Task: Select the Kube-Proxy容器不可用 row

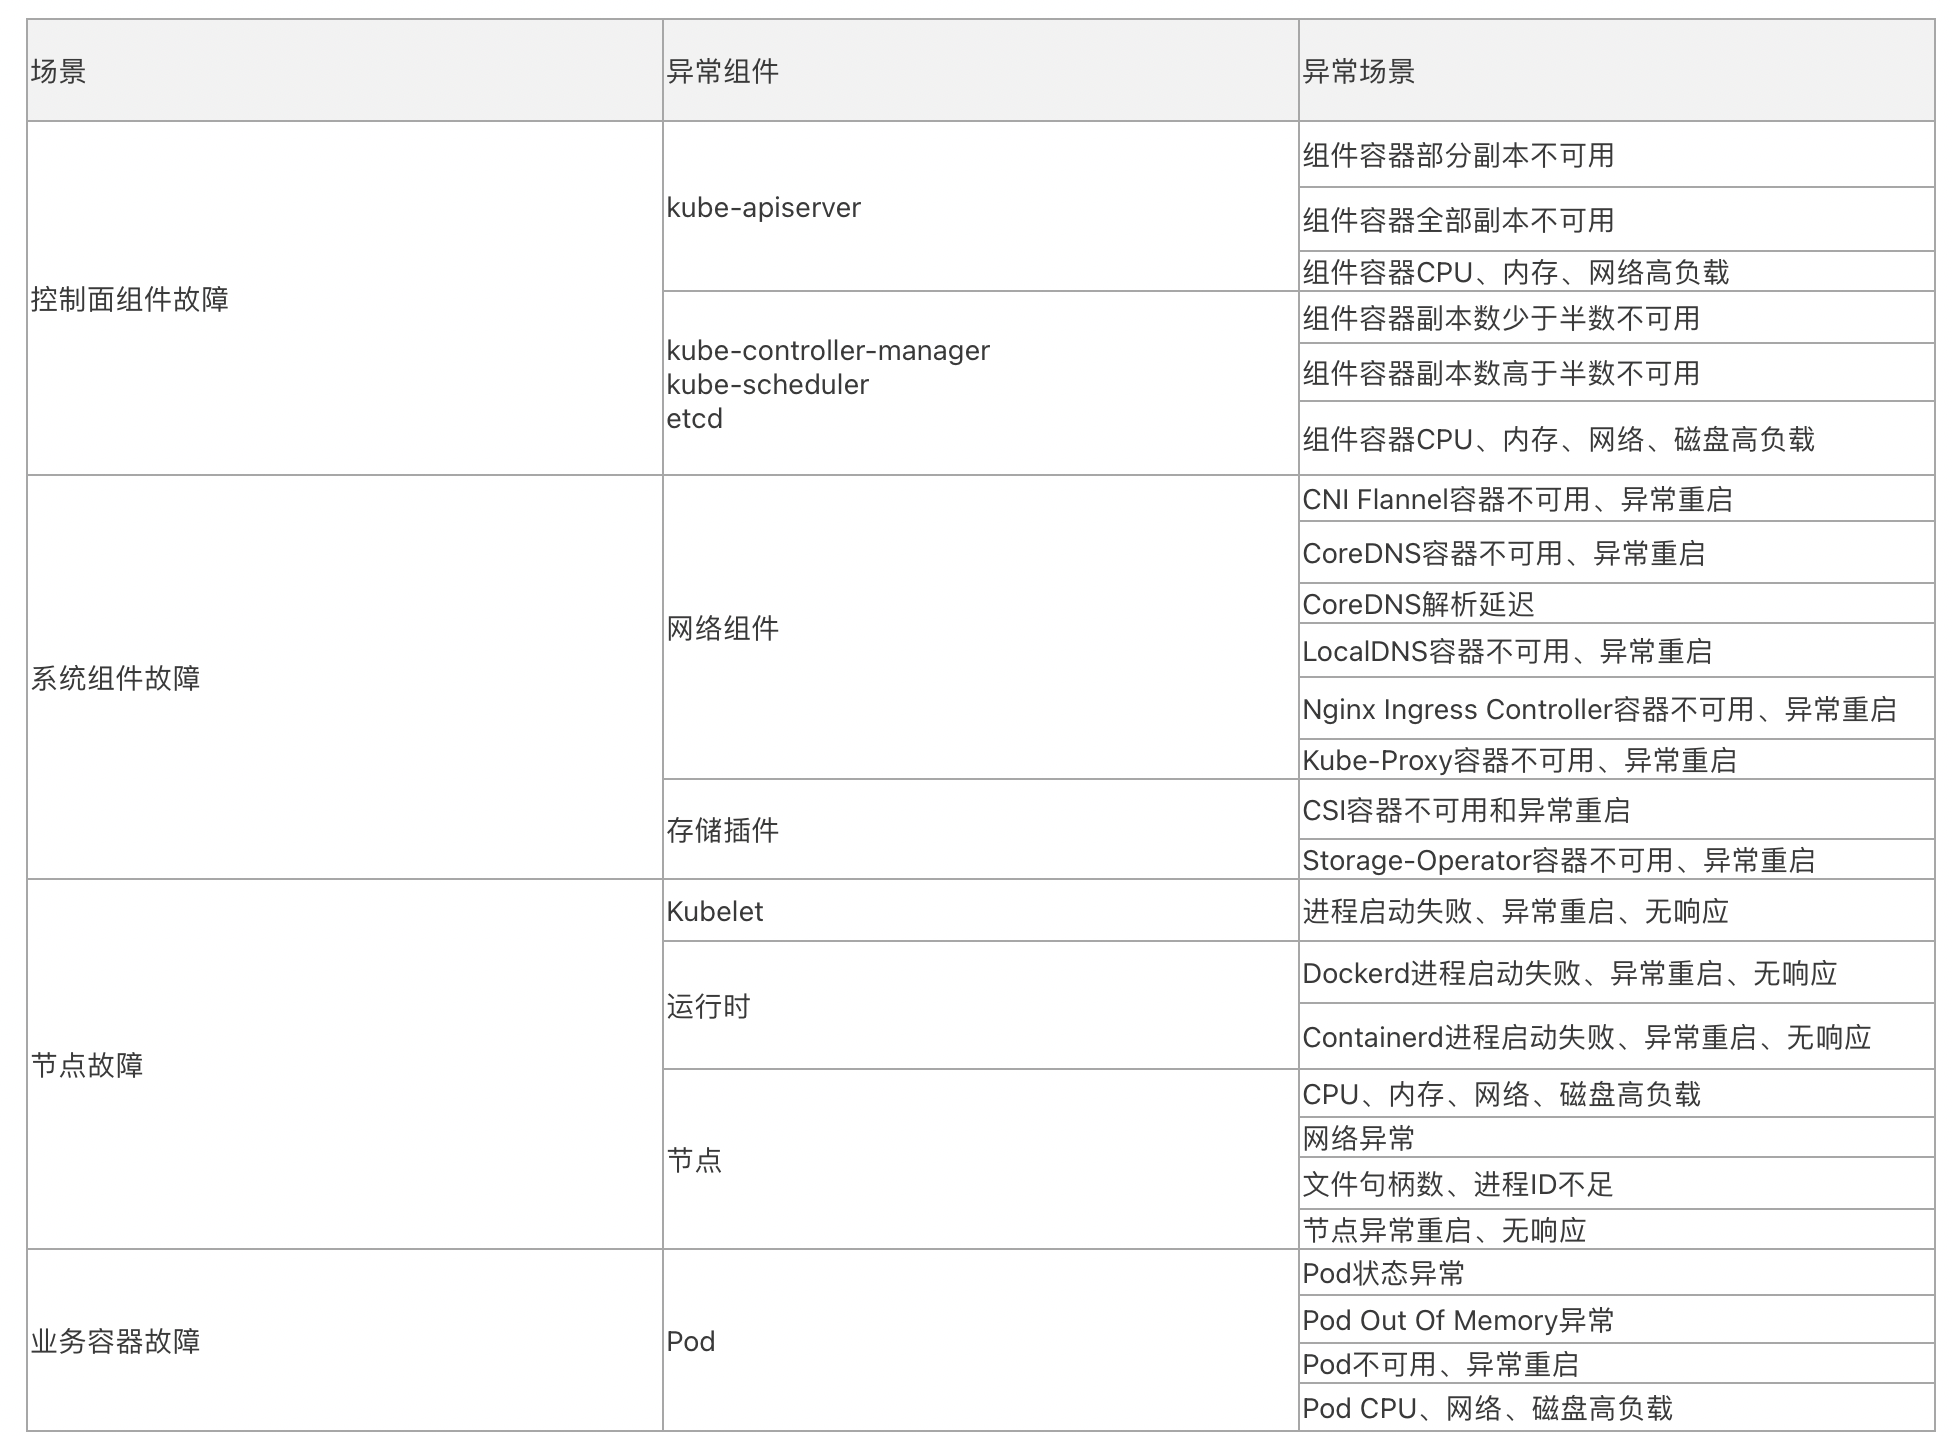Action: pos(1518,761)
